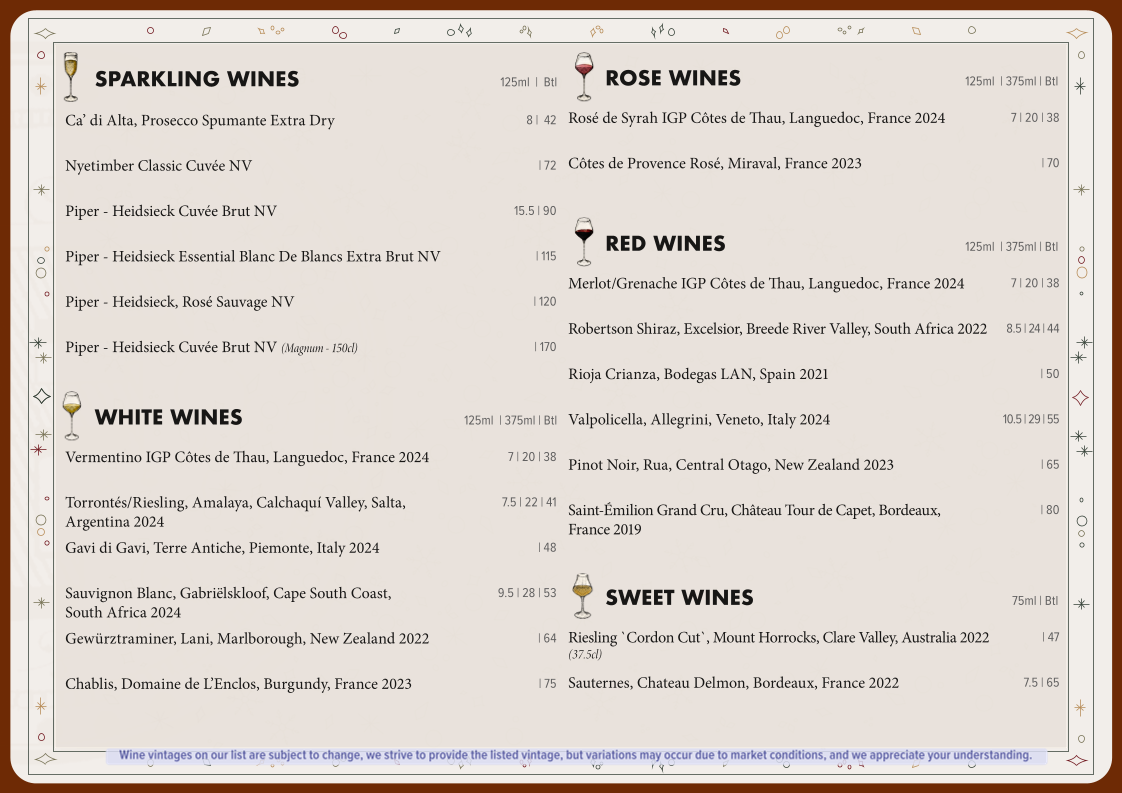Click the sweet wine glass icon
Viewport: 1122px width, 793px height.
583,595
